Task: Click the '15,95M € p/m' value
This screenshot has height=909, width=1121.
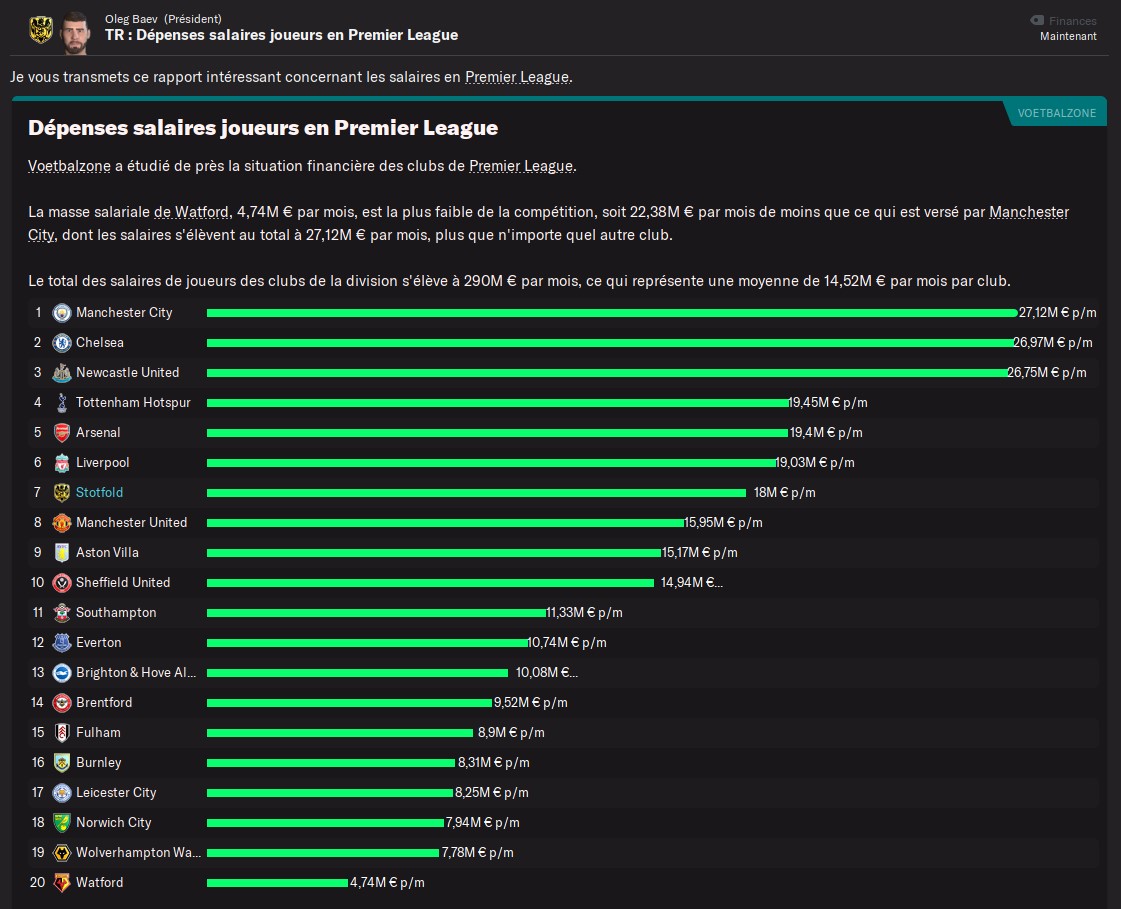Action: (724, 523)
